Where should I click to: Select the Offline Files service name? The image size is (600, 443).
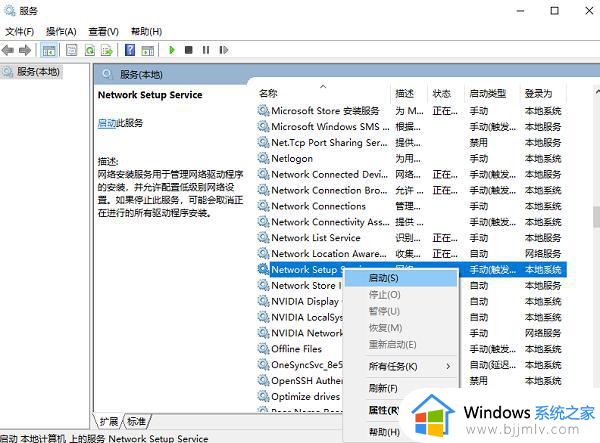pos(297,349)
